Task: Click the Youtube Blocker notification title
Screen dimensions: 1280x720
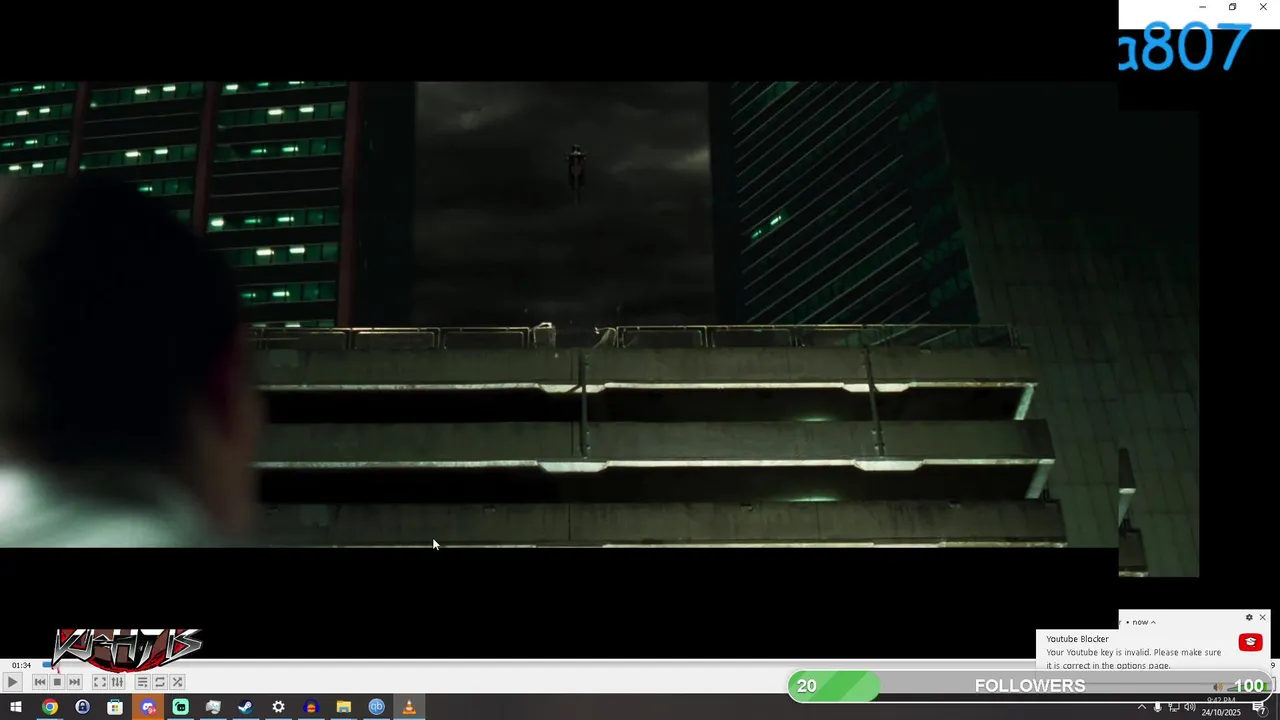Action: coord(1078,639)
